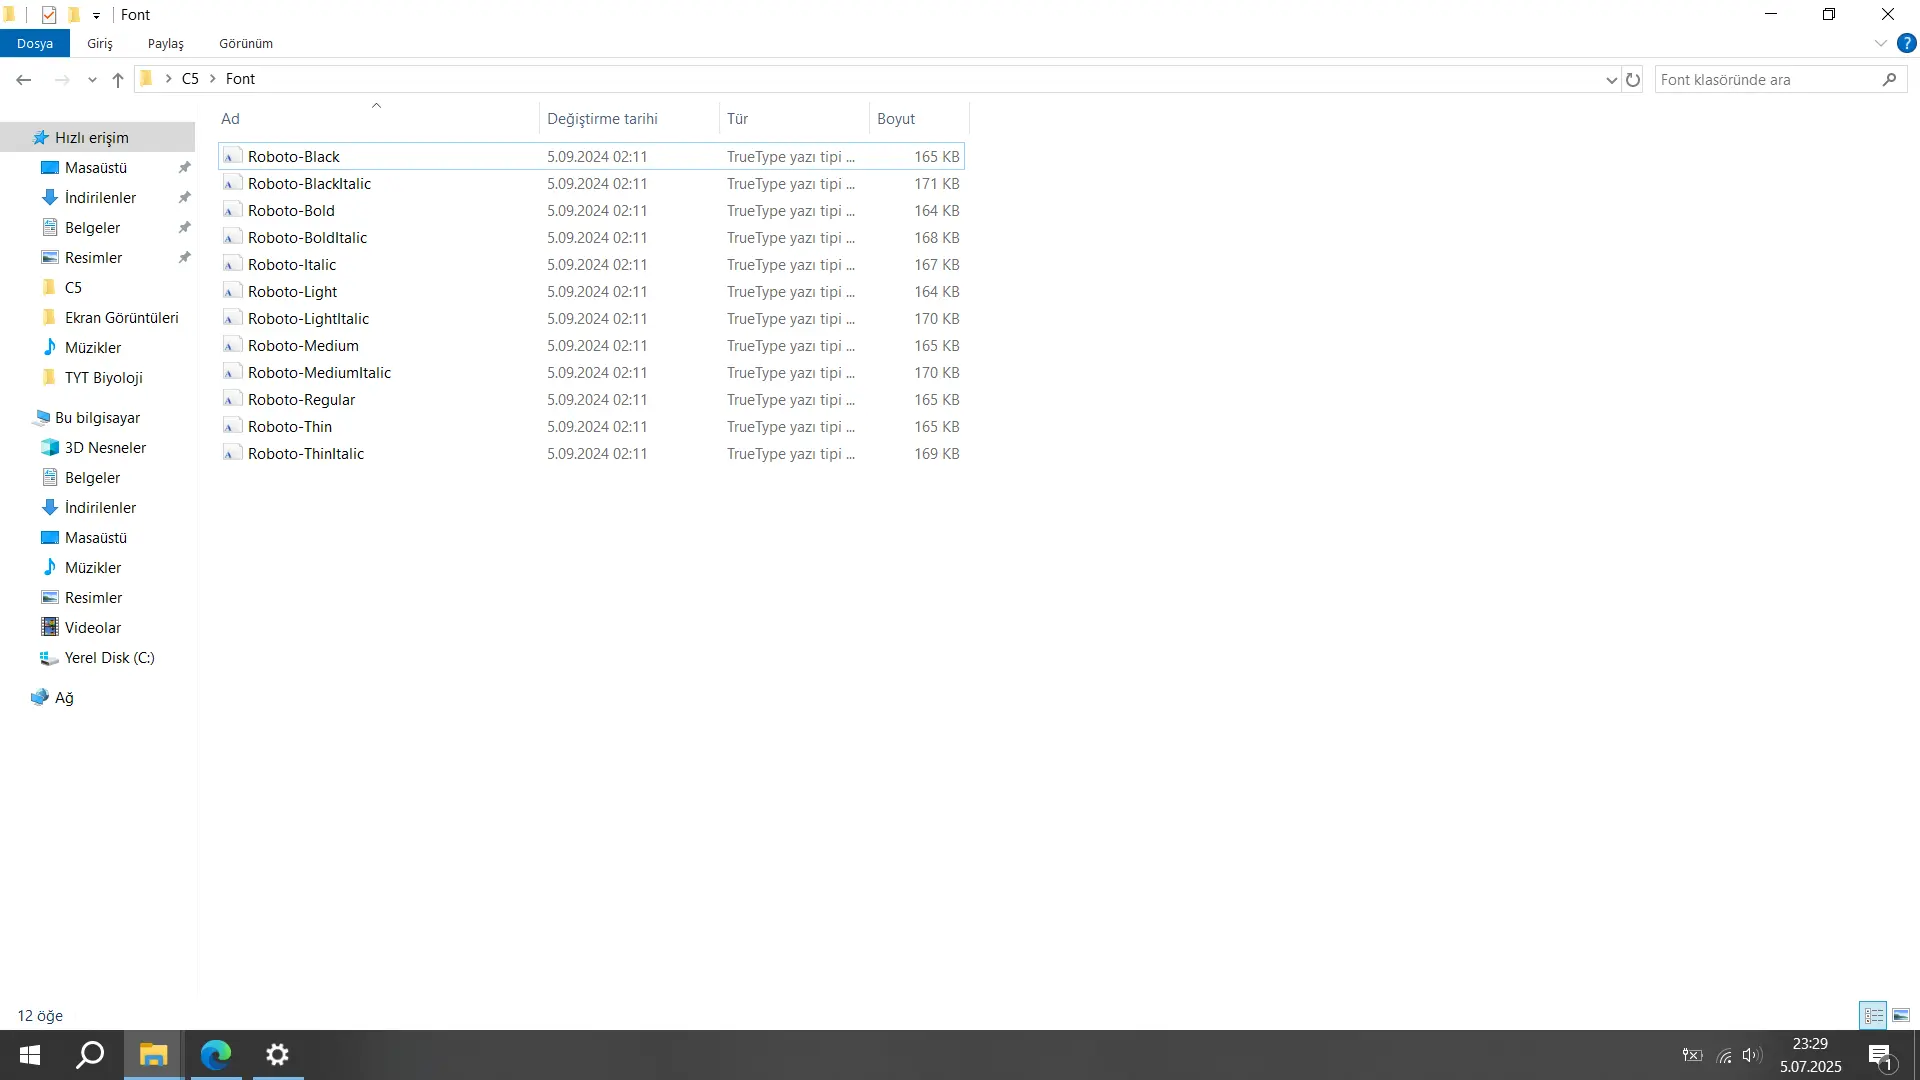
Task: Open Customize Quick Access Toolbar dropdown
Action: 96,16
